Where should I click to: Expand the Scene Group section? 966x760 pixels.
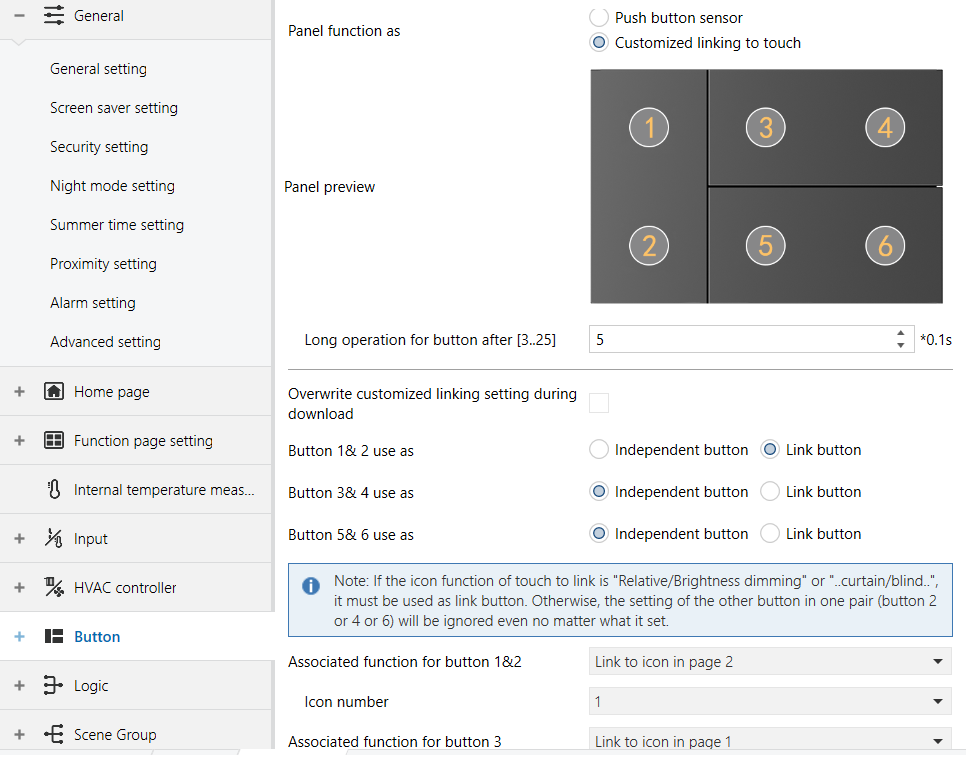[19, 734]
